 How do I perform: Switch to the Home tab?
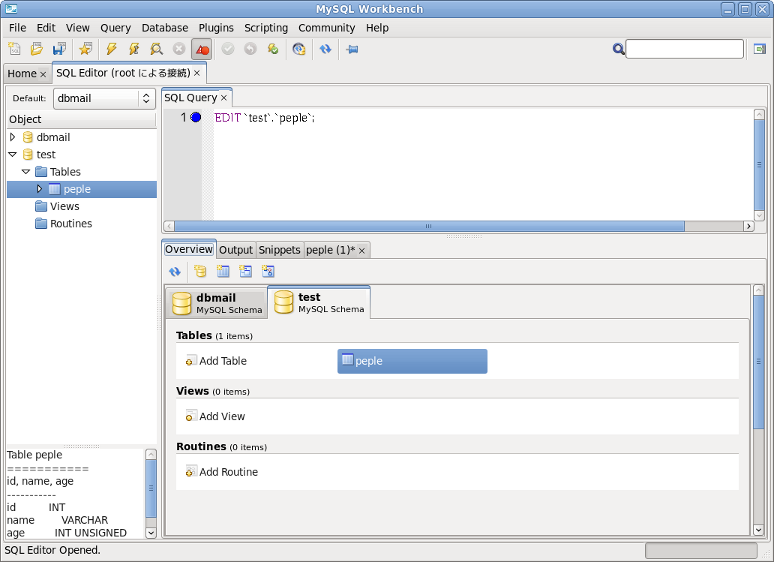click(22, 74)
